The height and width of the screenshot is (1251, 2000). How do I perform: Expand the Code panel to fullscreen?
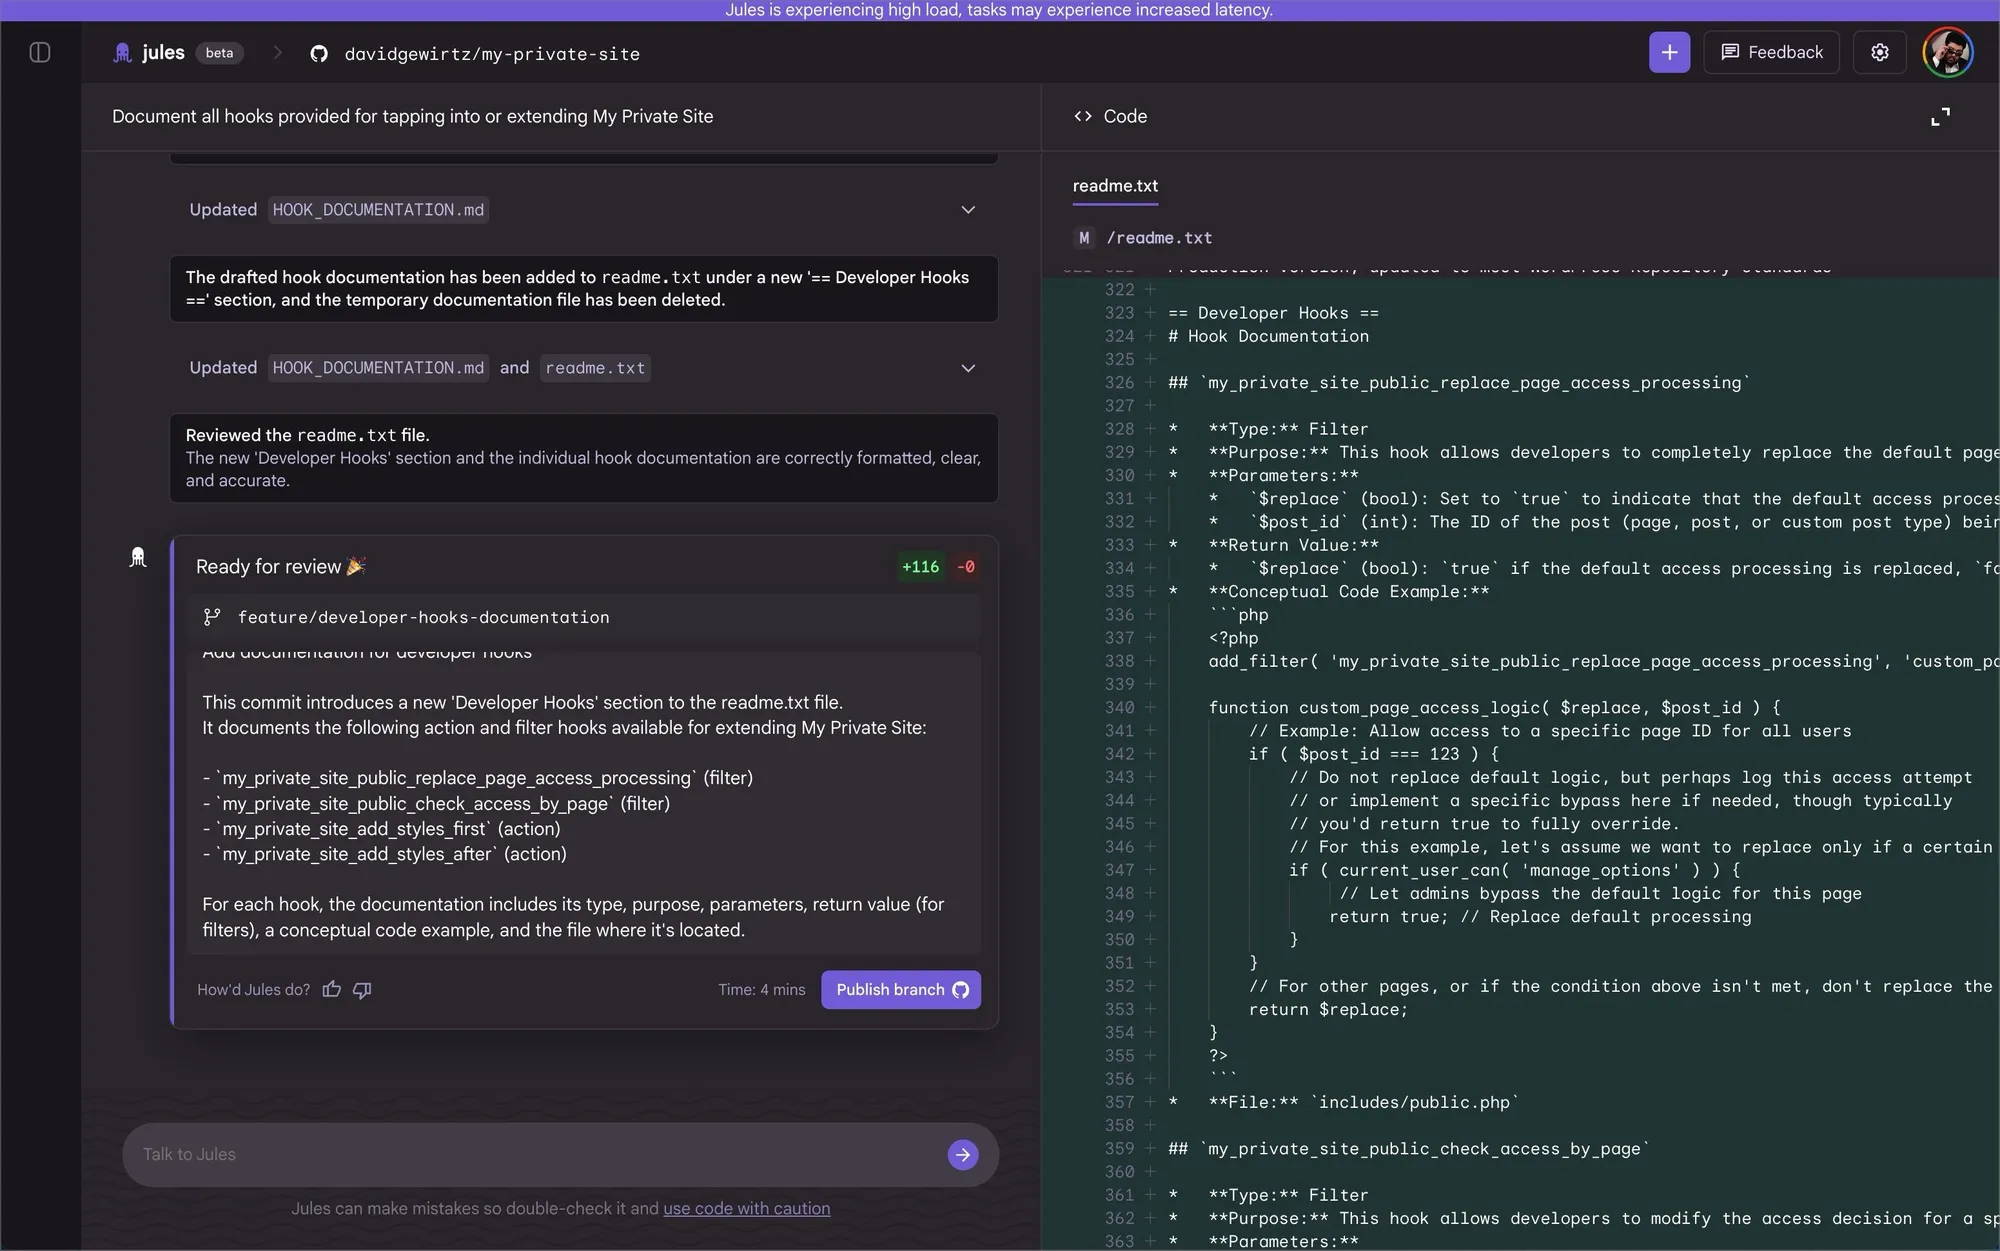[1940, 117]
